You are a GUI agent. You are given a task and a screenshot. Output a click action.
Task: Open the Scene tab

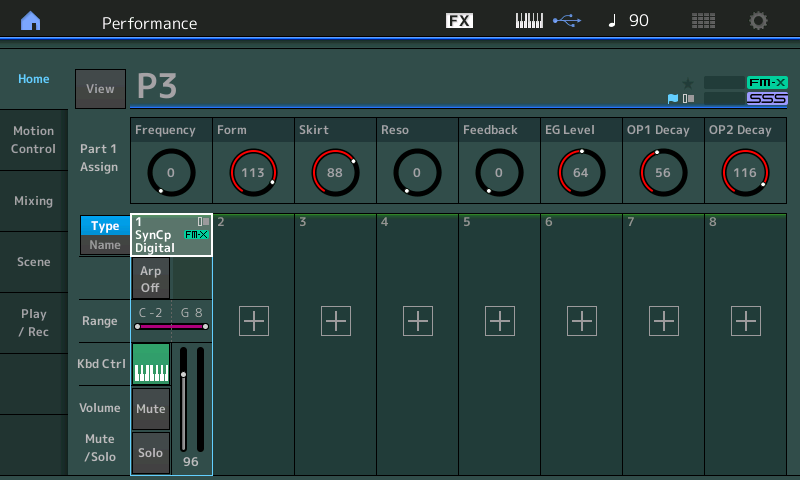[x=34, y=262]
